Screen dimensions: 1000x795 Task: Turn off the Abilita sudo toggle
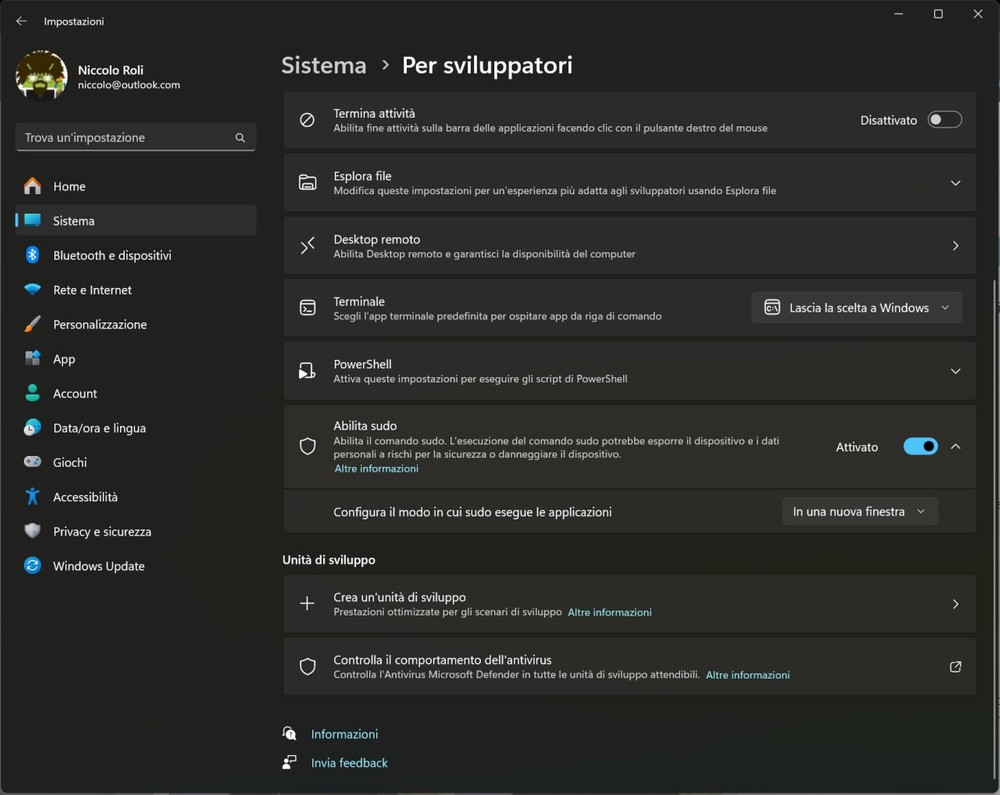920,447
